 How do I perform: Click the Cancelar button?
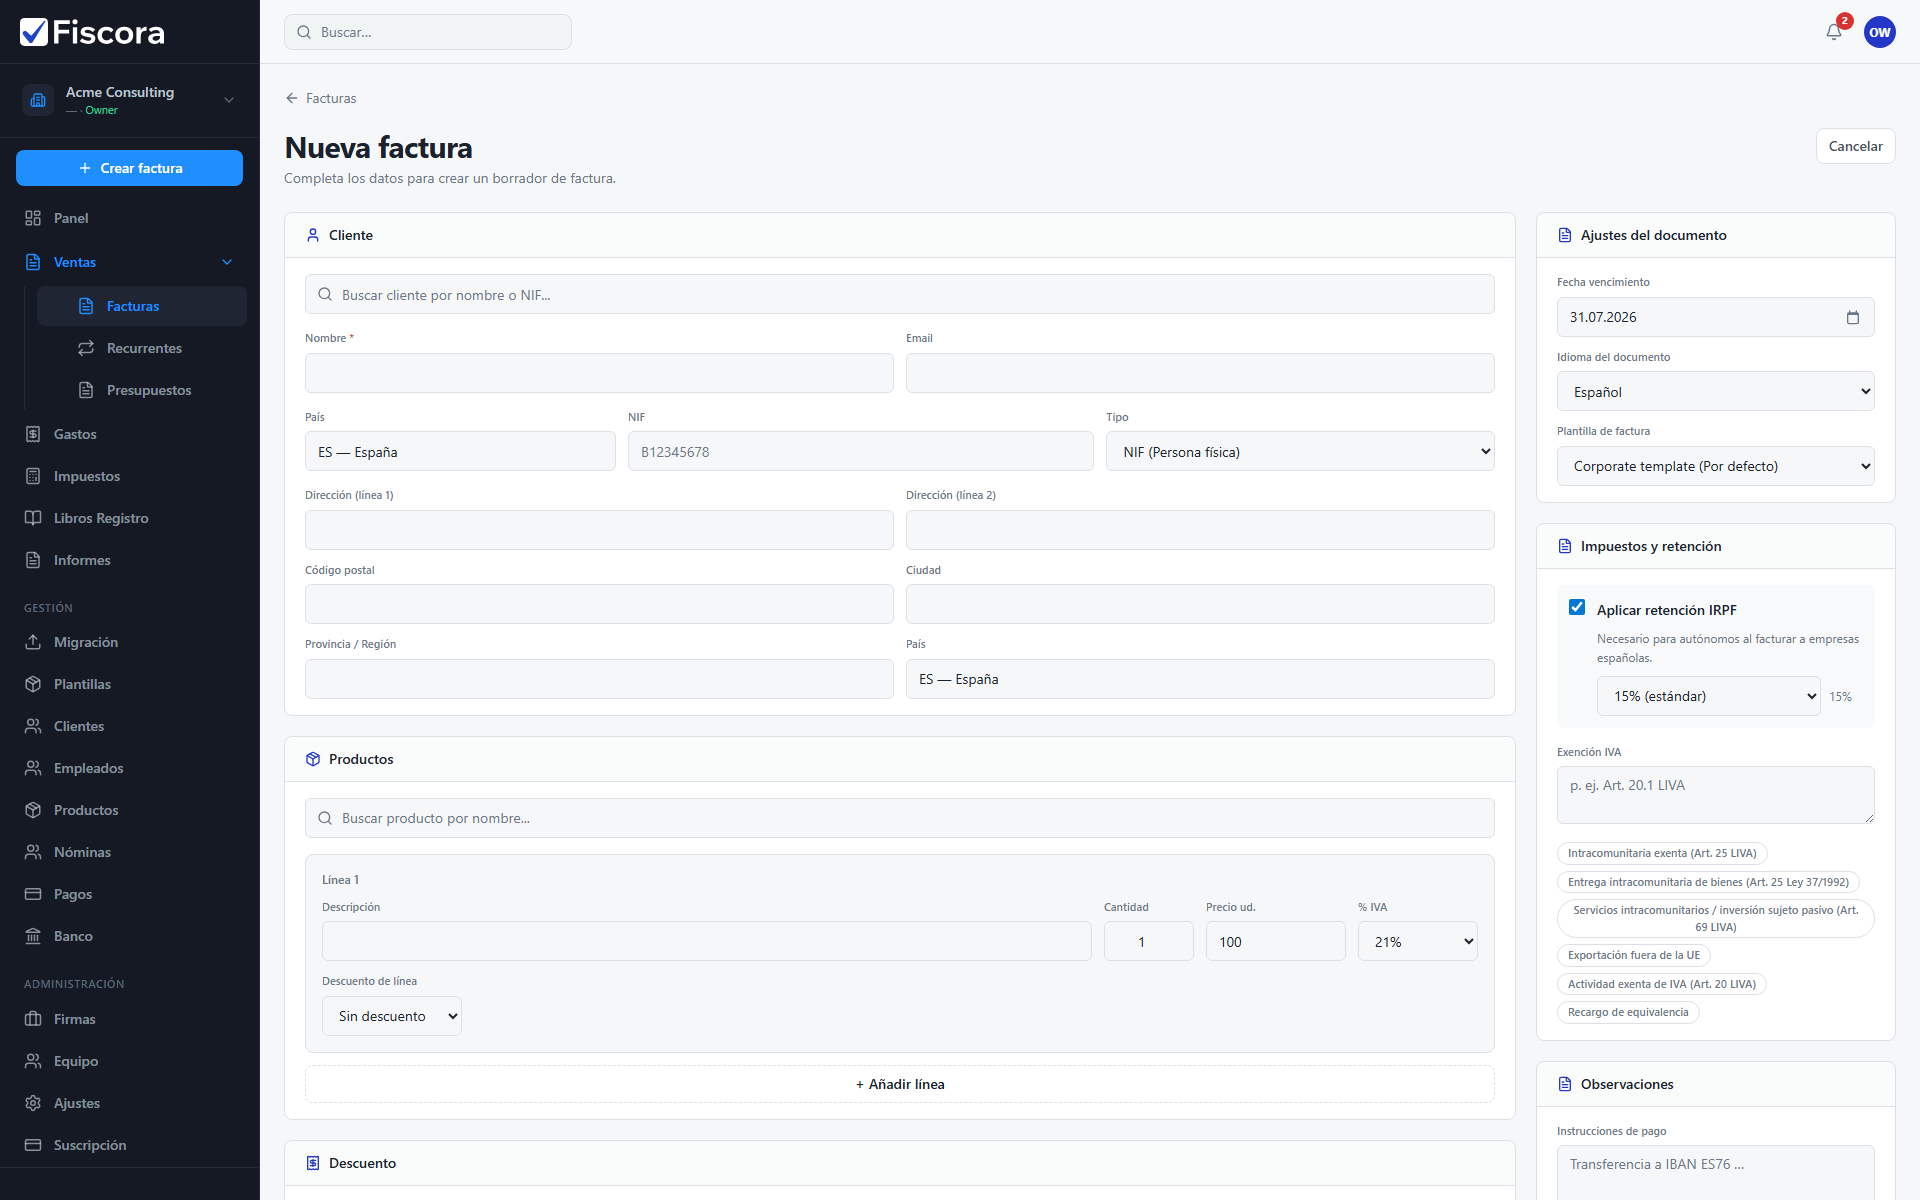coord(1855,146)
